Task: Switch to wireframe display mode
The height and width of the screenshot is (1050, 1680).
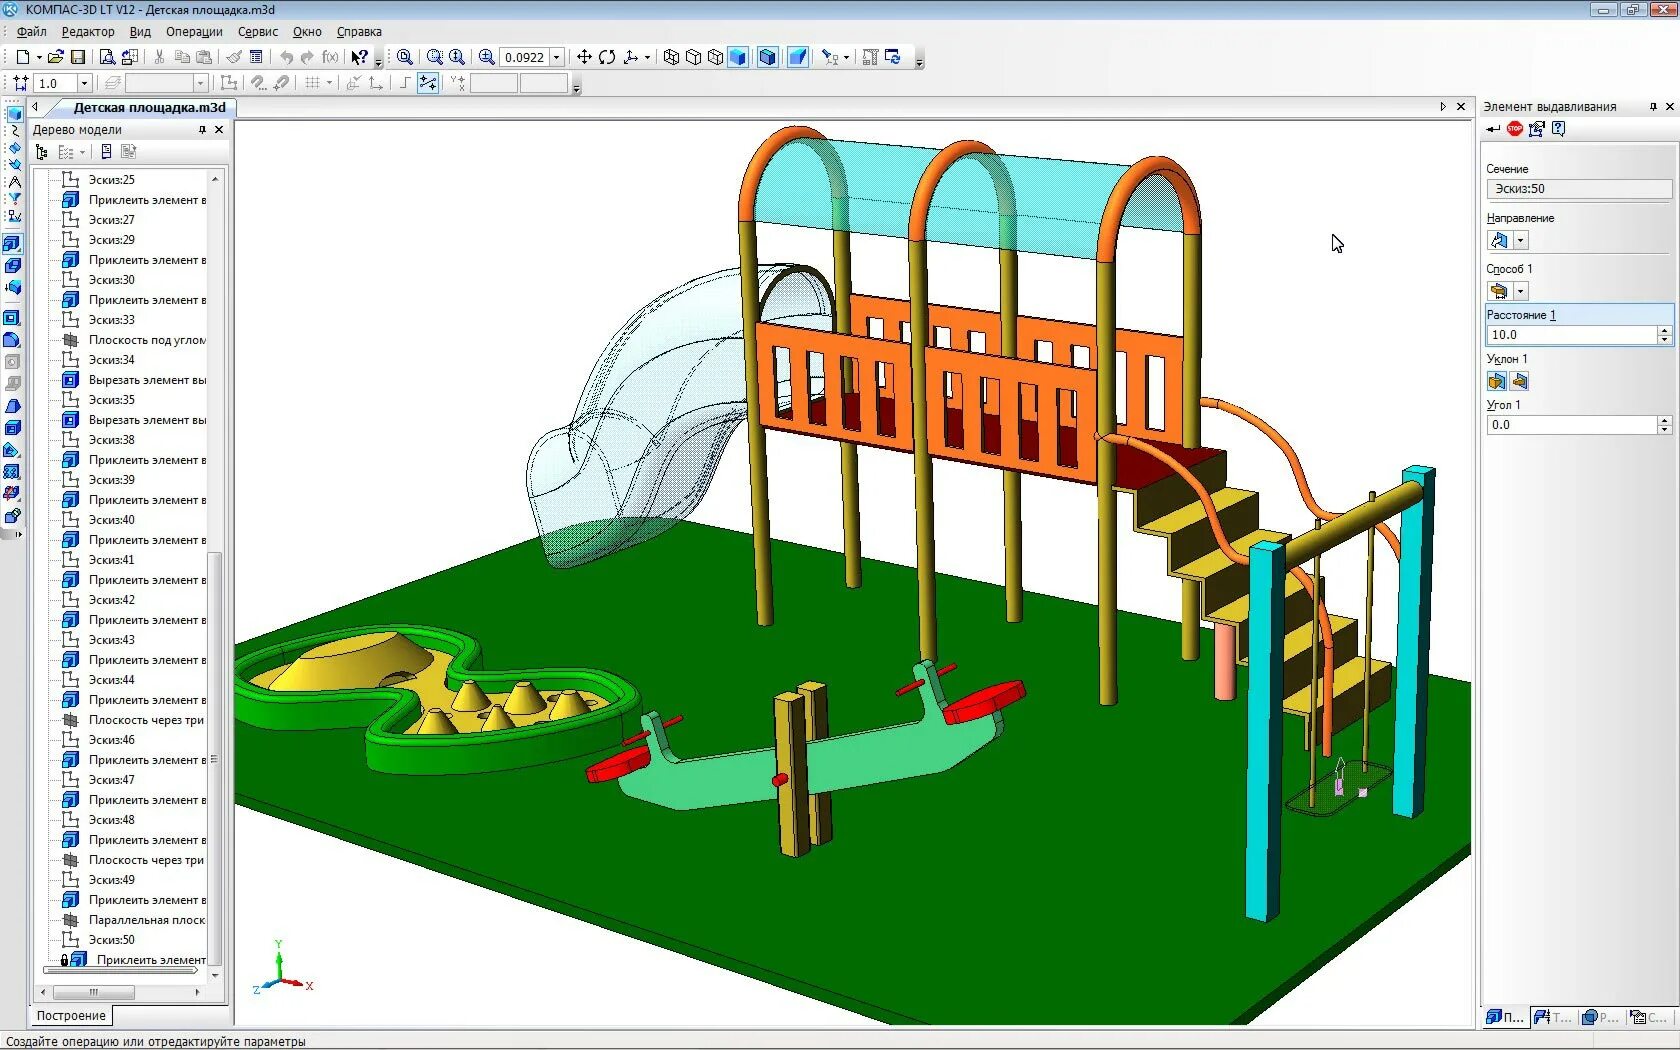Action: 671,57
